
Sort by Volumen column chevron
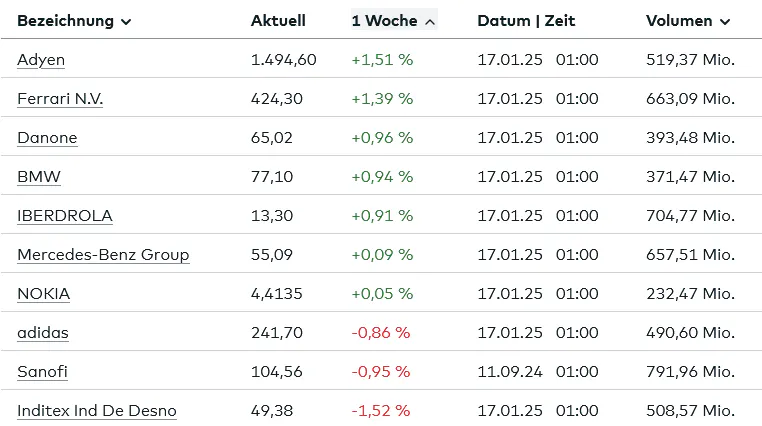pos(725,22)
